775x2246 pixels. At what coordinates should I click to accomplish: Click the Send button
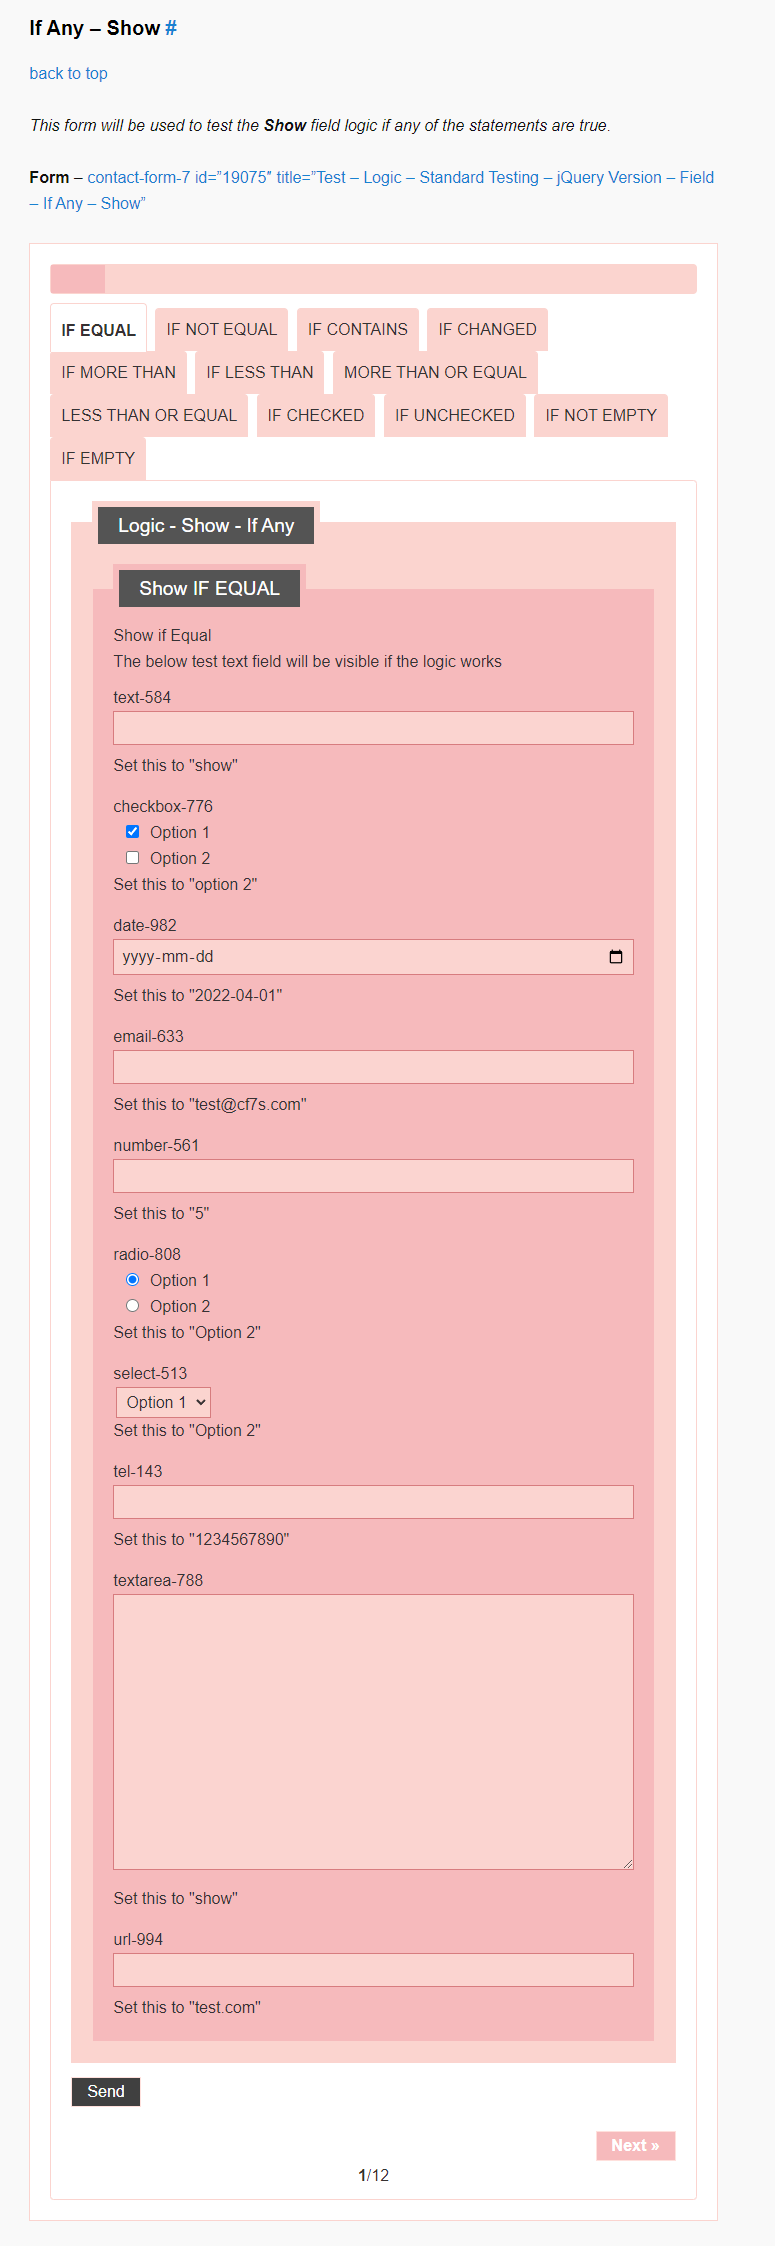pyautogui.click(x=106, y=2091)
